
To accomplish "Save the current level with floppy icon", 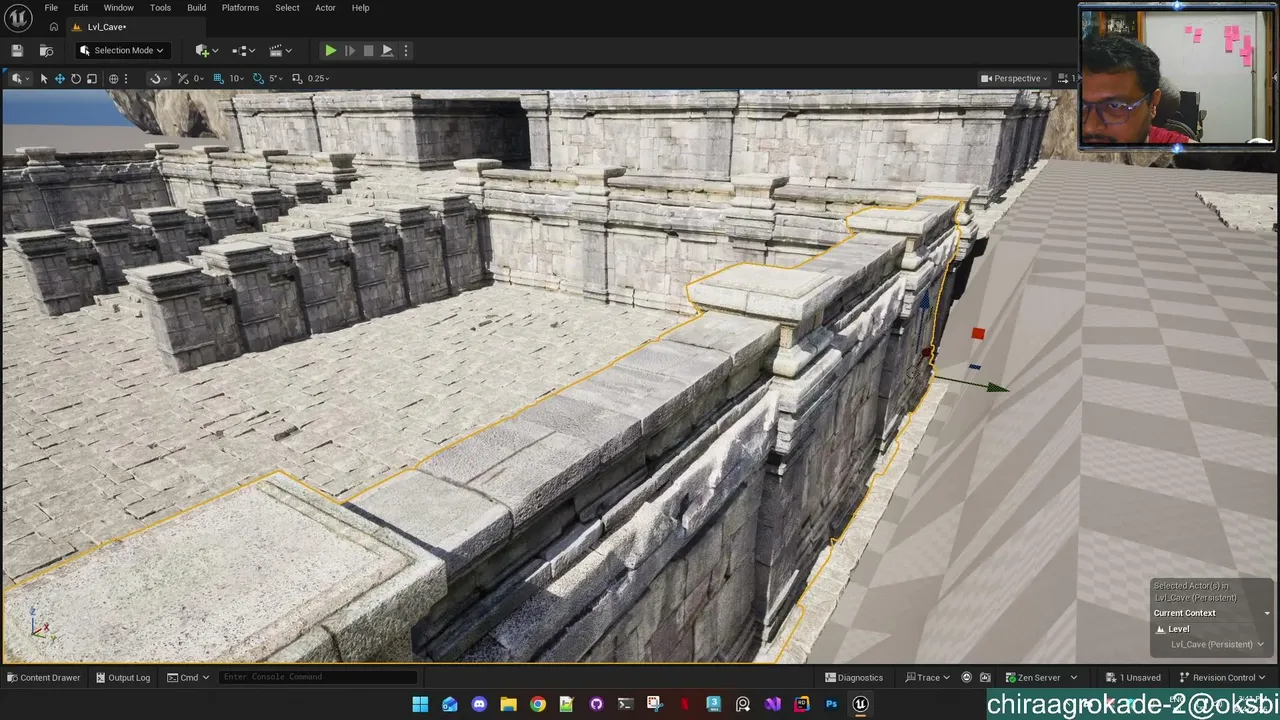I will 17,50.
